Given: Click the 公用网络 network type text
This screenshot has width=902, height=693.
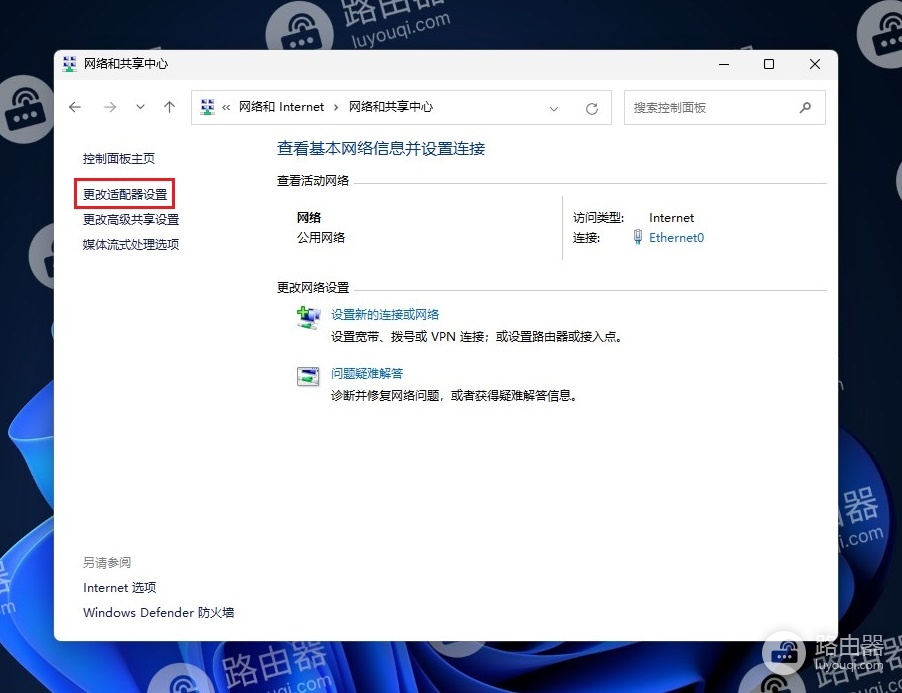Looking at the screenshot, I should click(321, 238).
